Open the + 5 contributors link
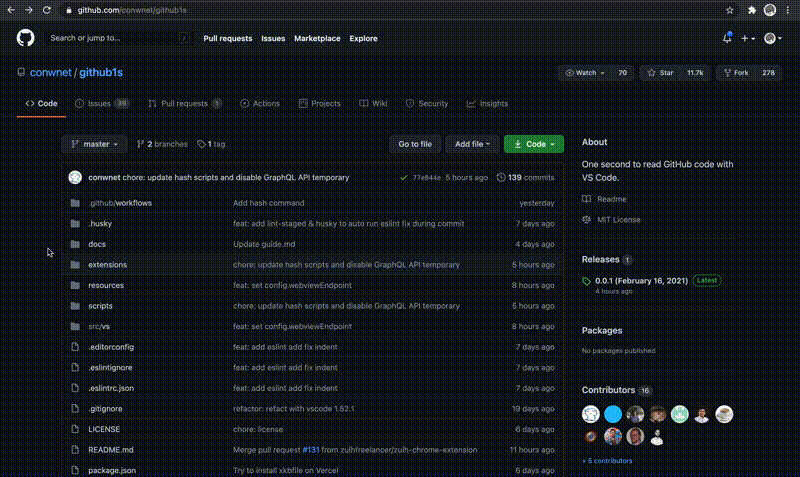This screenshot has height=477, width=800. (607, 461)
